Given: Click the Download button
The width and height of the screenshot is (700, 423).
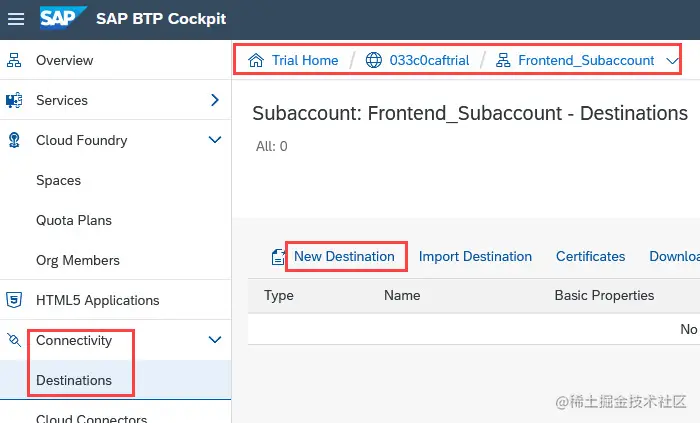Looking at the screenshot, I should point(674,257).
